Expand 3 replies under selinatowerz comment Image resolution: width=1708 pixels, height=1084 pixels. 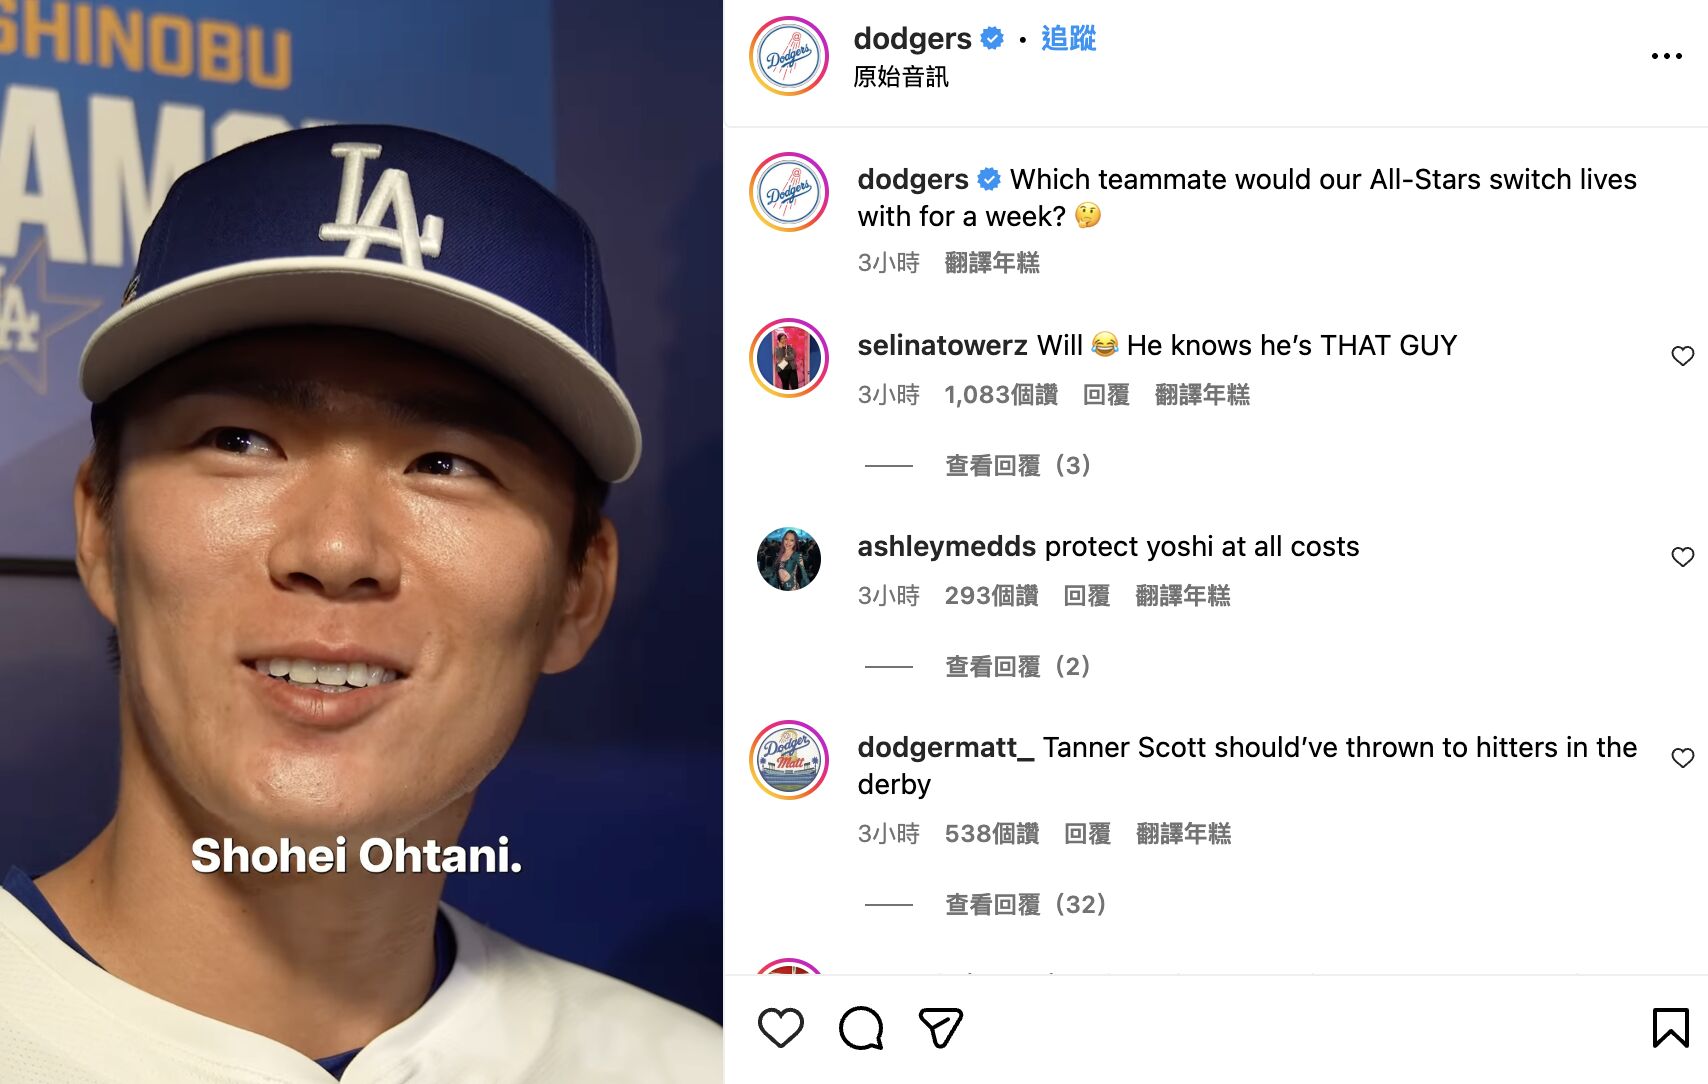[1017, 465]
